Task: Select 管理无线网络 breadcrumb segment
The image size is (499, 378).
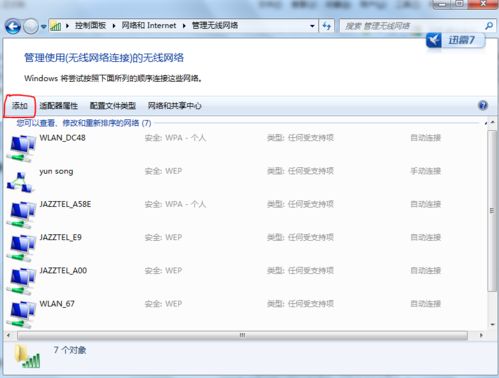Action: 215,26
